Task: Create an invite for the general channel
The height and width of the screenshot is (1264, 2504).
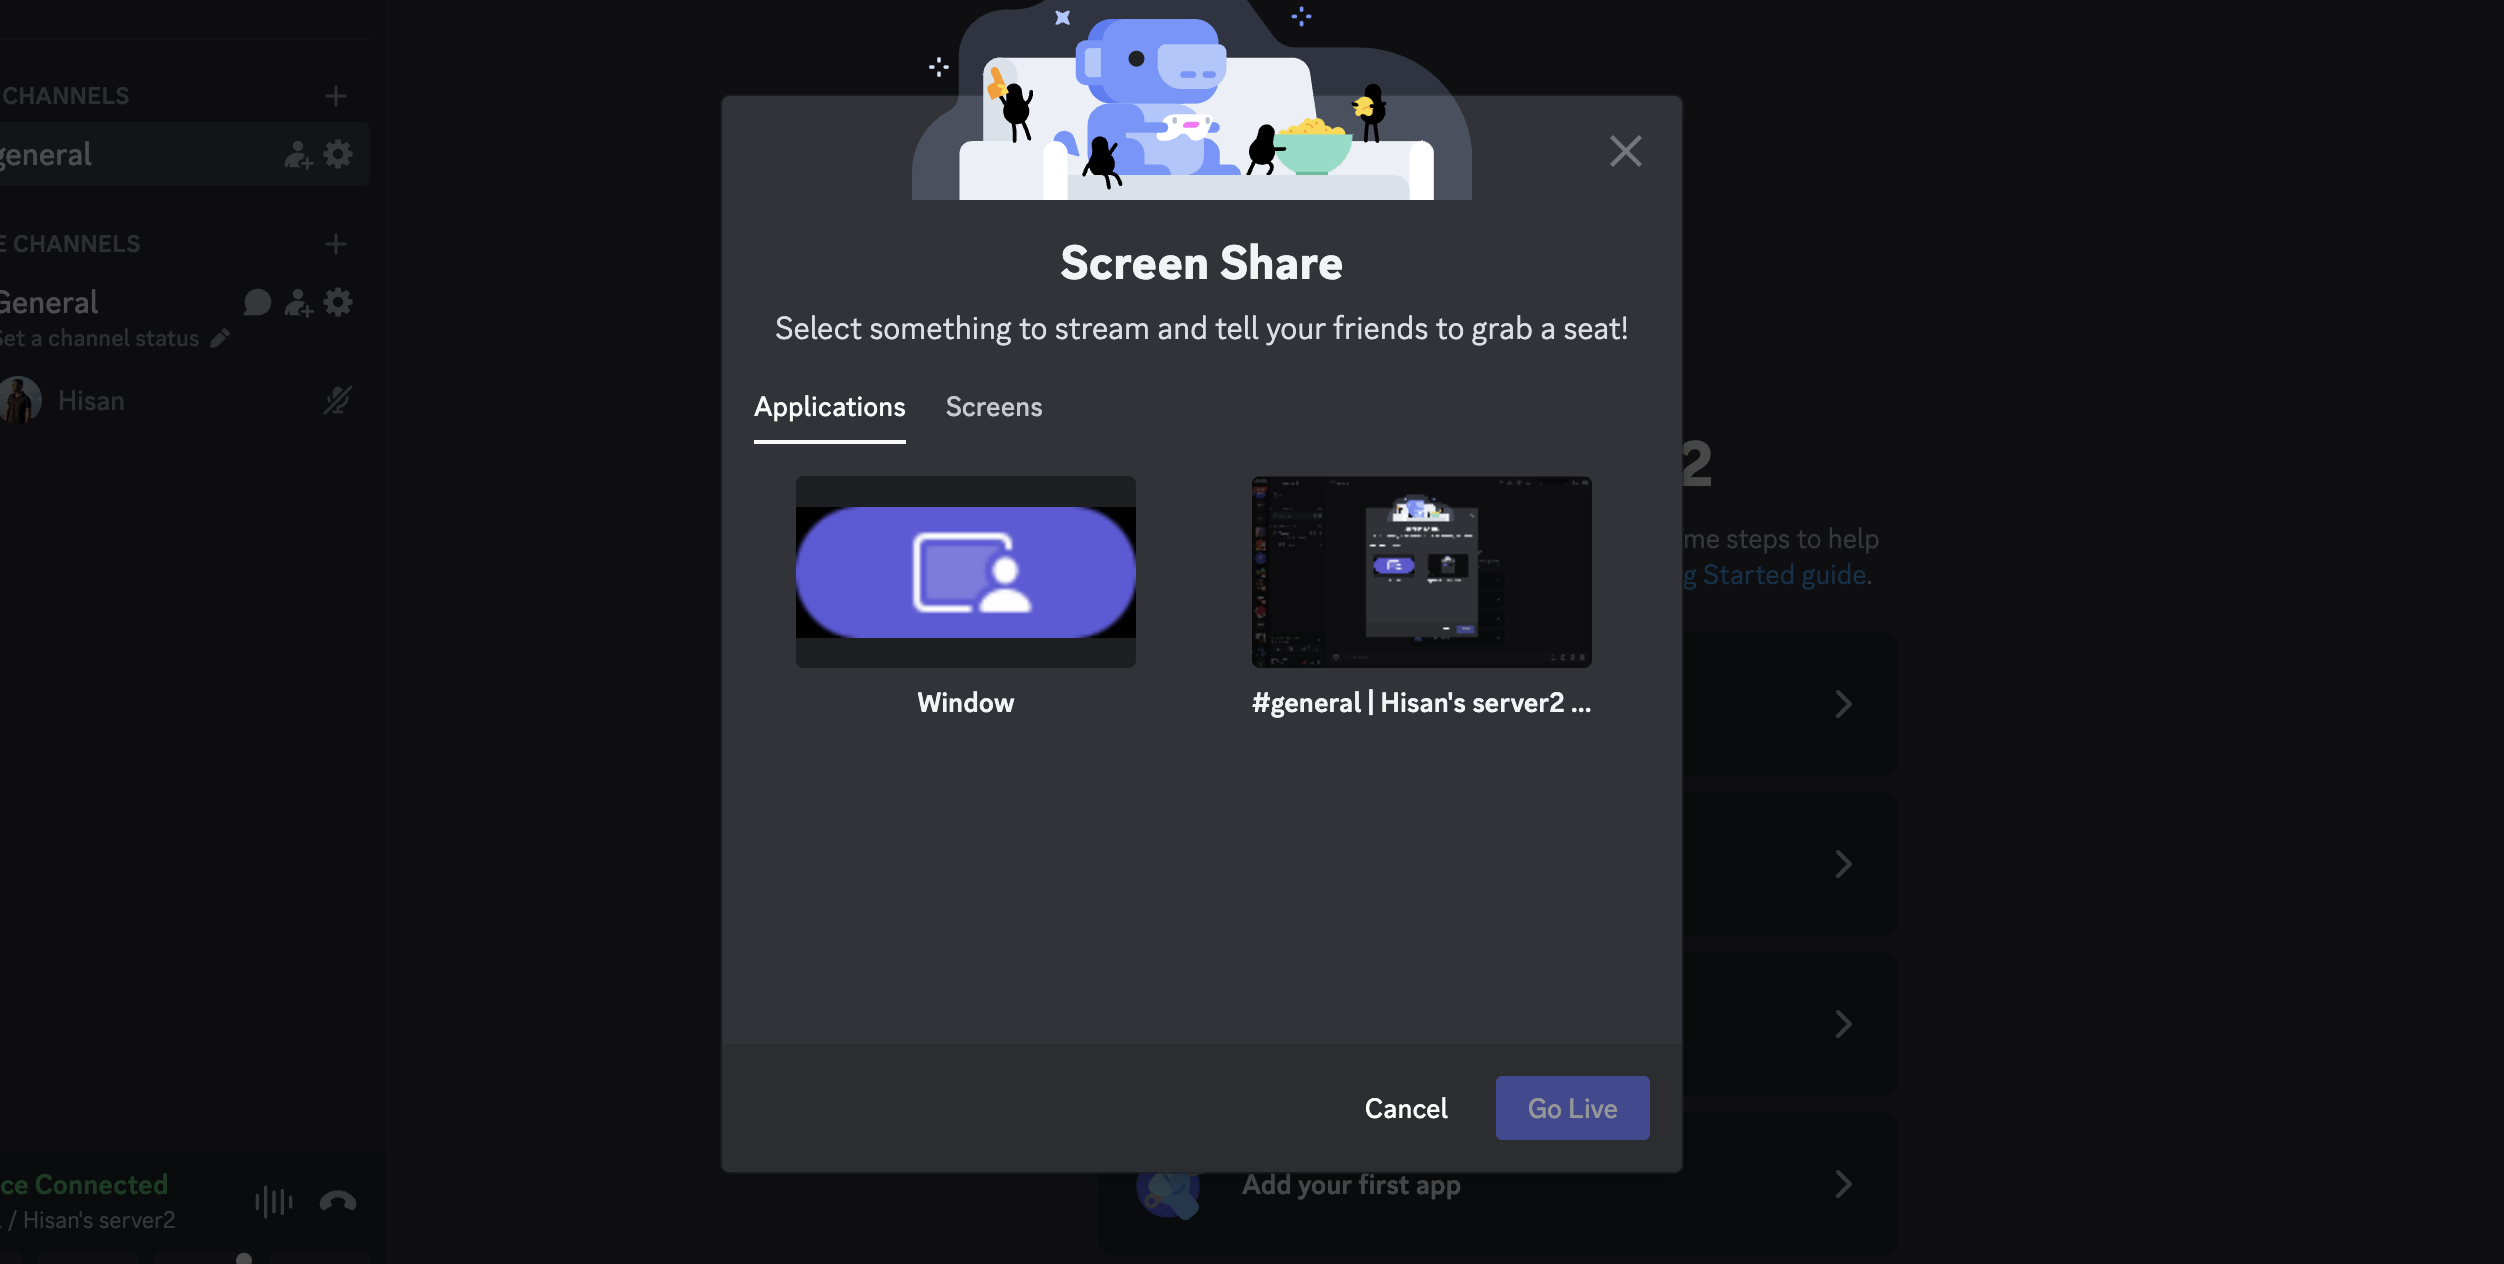Action: (x=297, y=154)
